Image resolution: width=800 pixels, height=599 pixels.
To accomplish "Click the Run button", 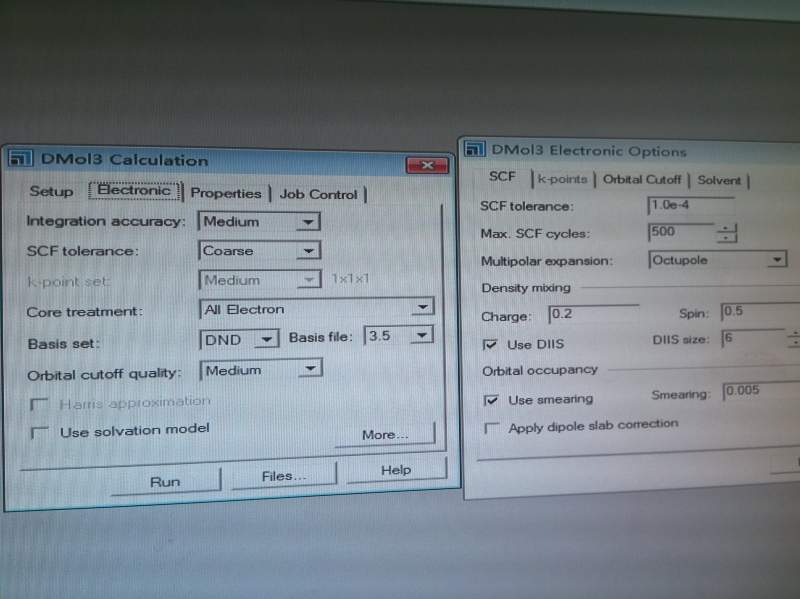I will [x=165, y=482].
